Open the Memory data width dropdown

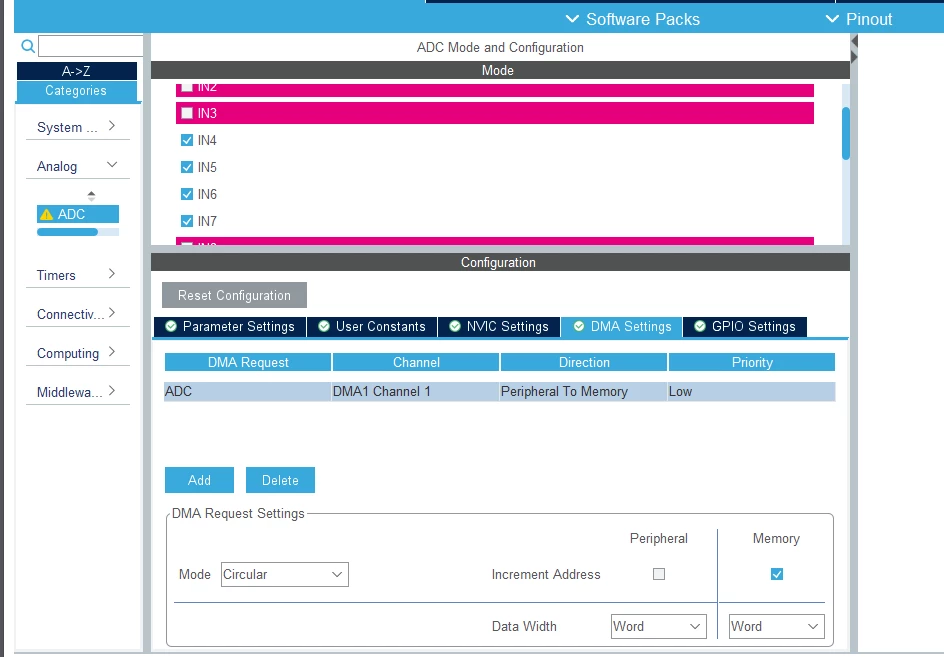click(x=776, y=626)
